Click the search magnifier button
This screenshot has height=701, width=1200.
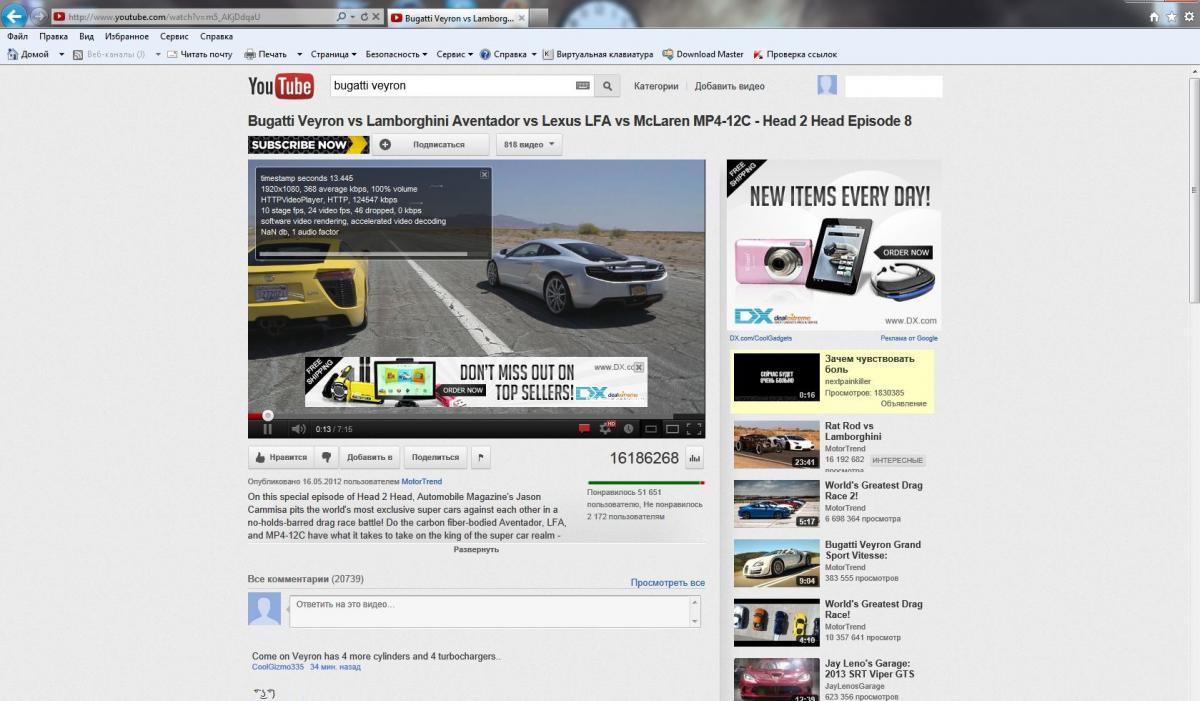point(607,86)
